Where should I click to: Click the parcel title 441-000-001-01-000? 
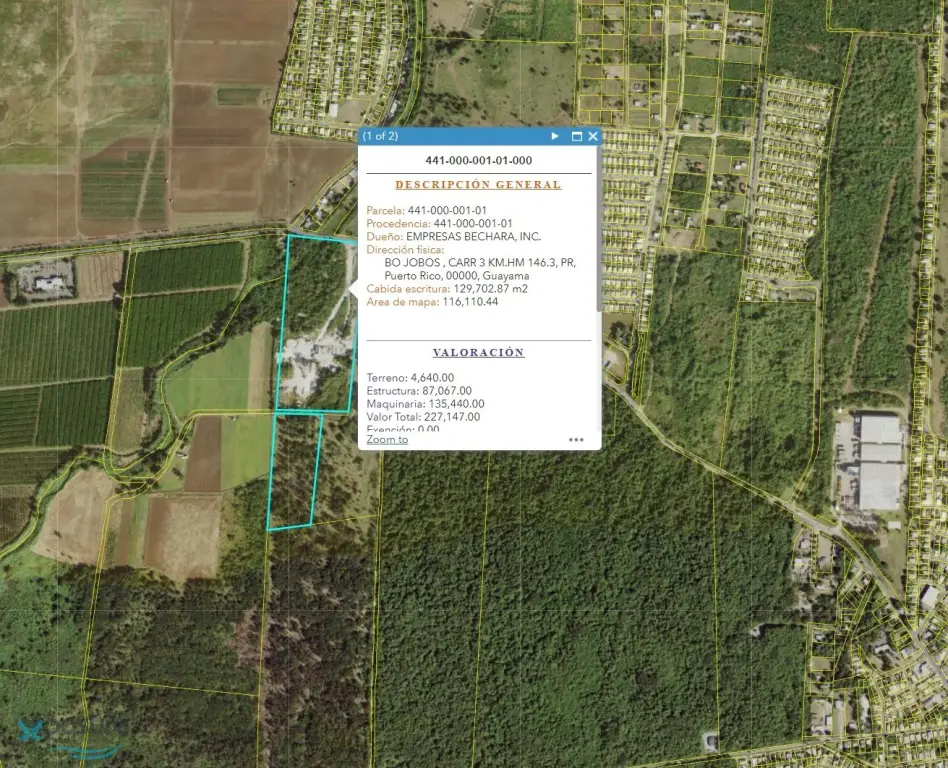point(478,160)
